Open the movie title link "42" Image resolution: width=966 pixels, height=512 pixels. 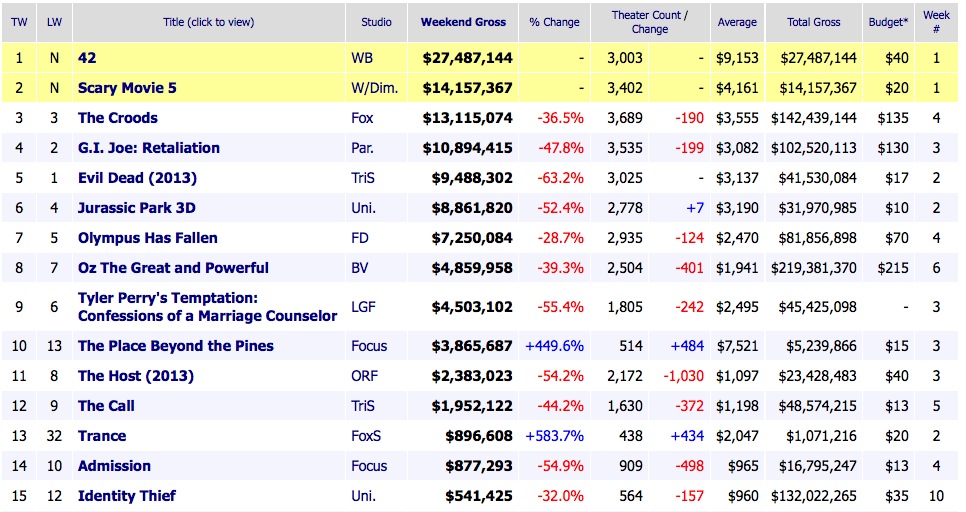(85, 58)
